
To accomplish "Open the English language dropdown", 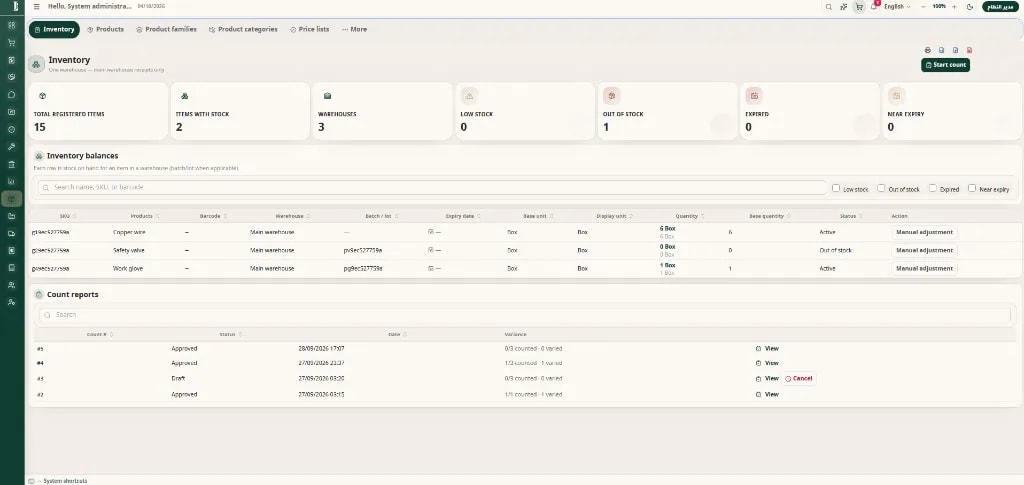I will click(x=897, y=7).
